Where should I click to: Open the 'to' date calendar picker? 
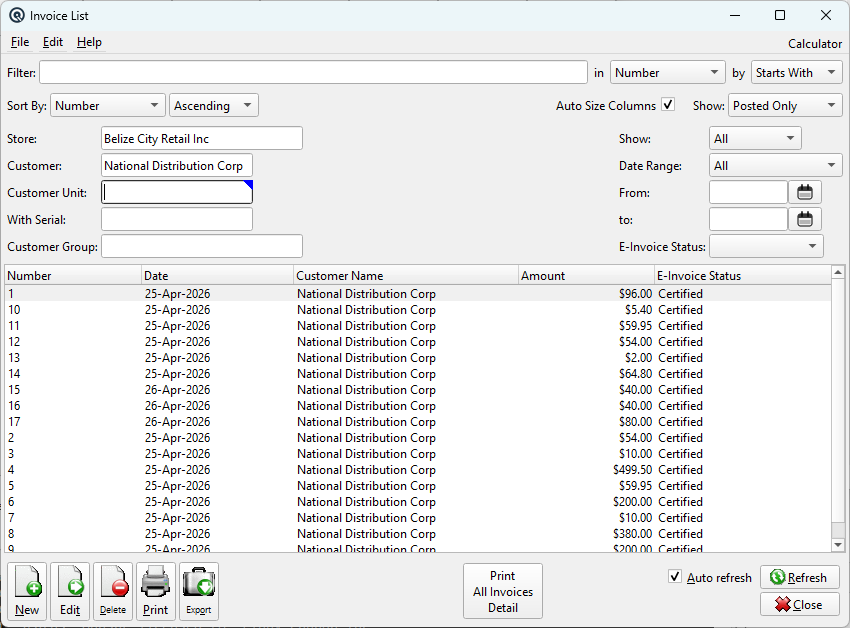point(805,220)
